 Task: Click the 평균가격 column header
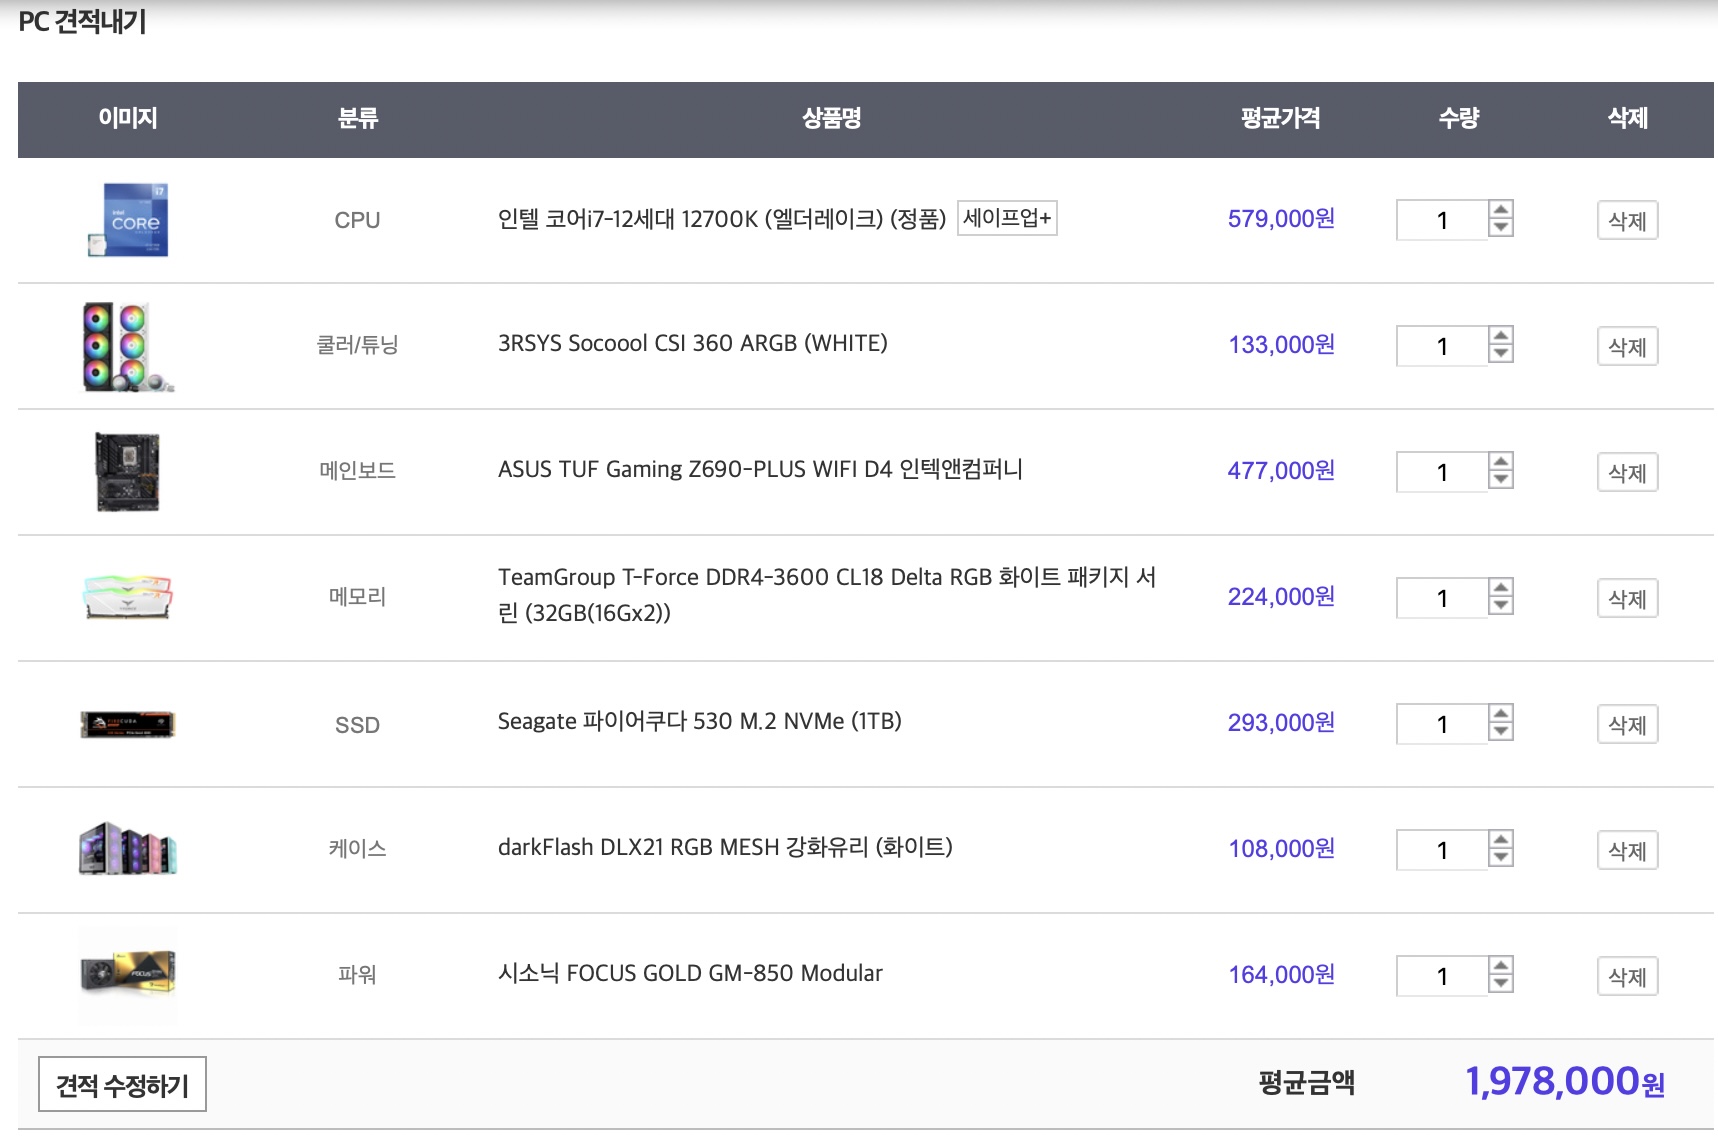(x=1281, y=118)
